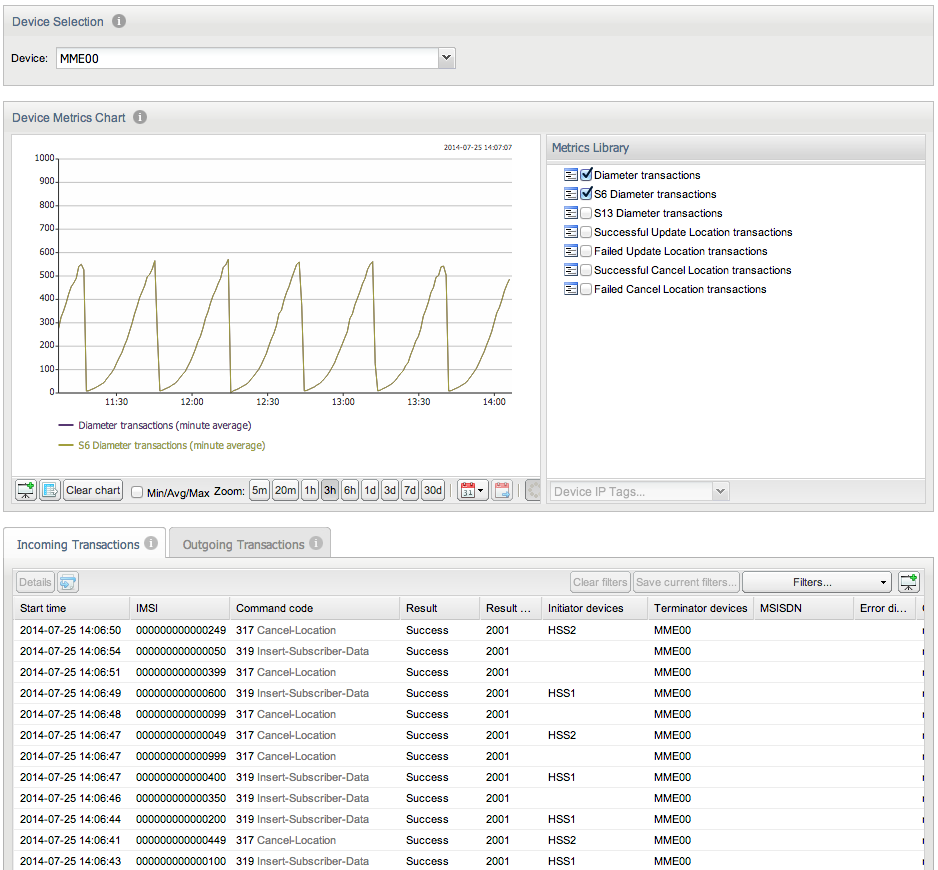Check the S13 Diameter transactions checkbox
The width and height of the screenshot is (938, 870).
586,213
